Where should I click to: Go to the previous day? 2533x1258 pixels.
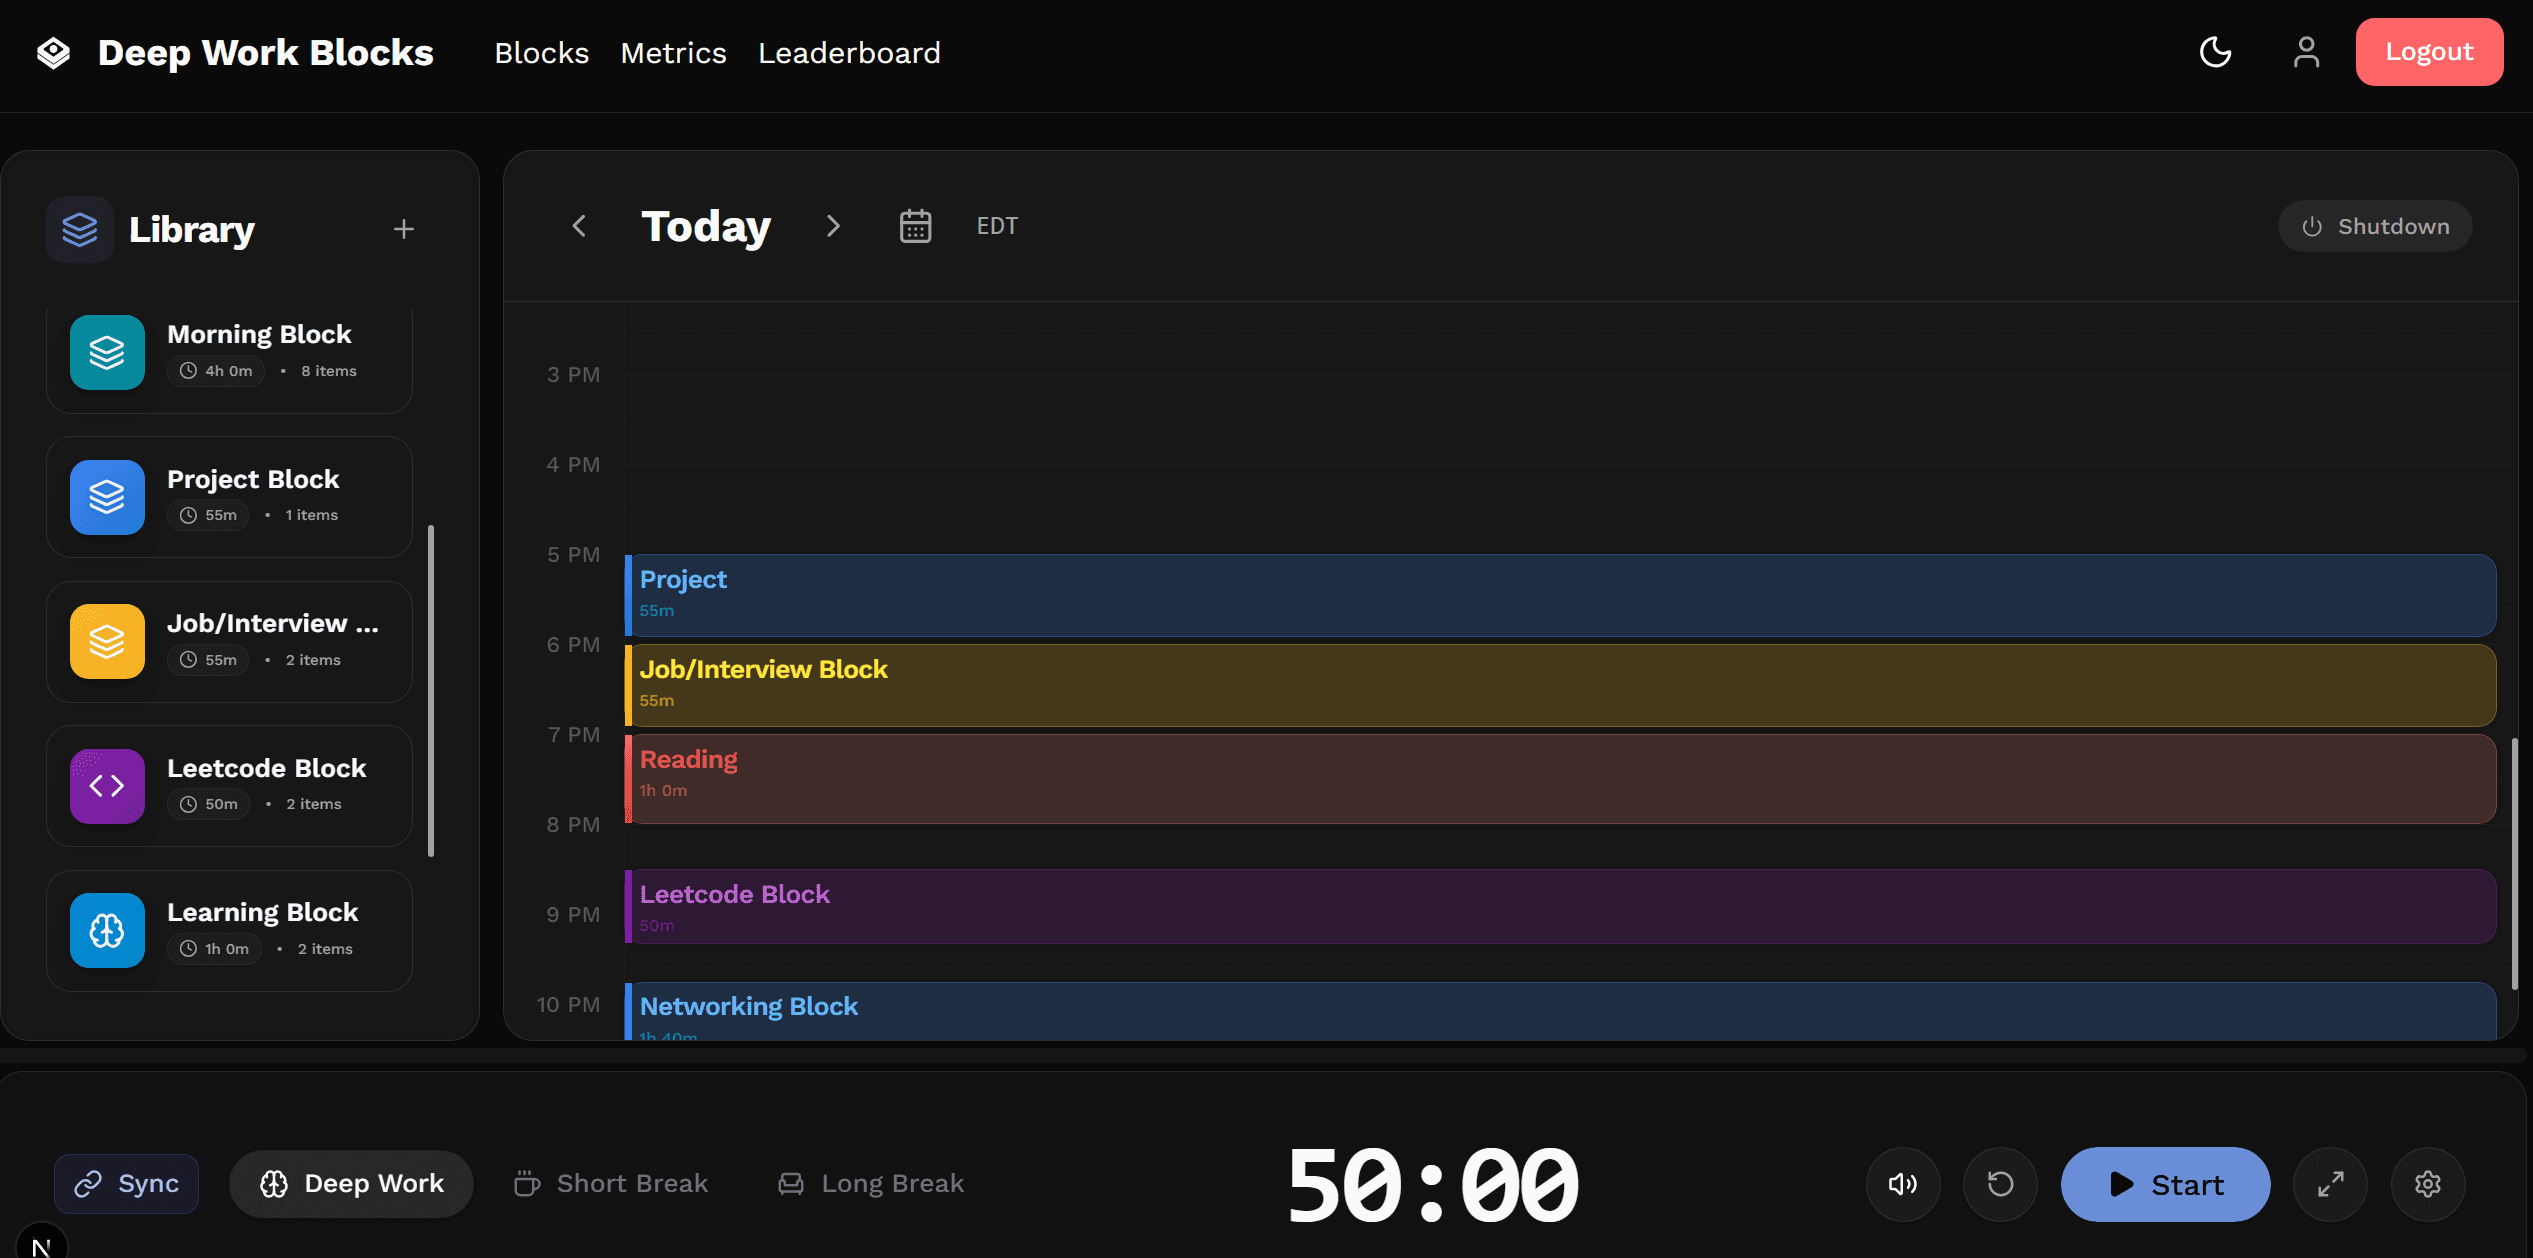tap(580, 226)
